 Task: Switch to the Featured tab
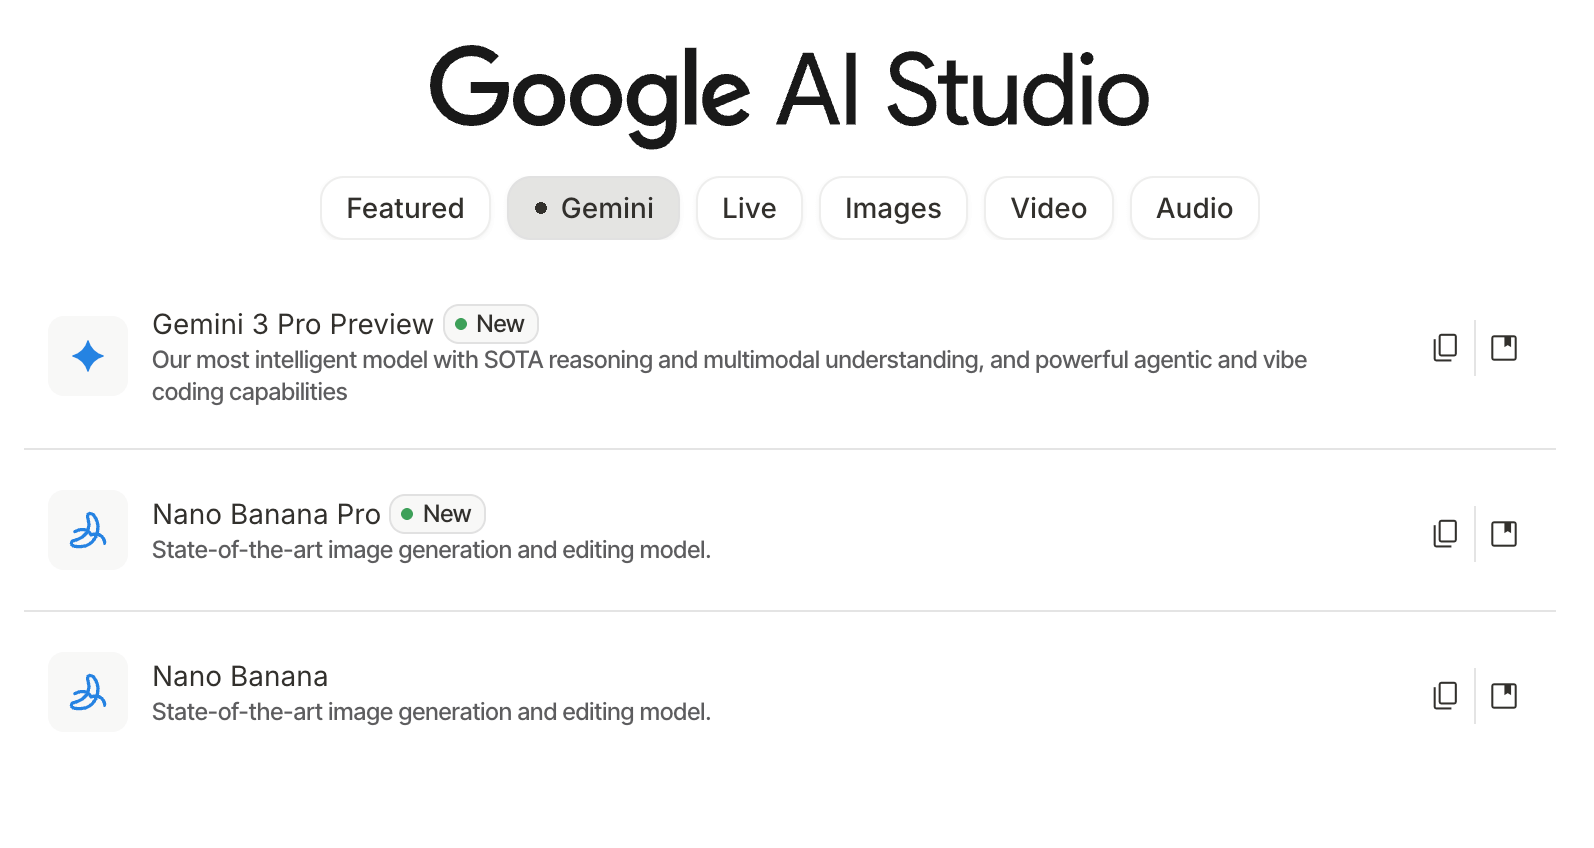405,208
